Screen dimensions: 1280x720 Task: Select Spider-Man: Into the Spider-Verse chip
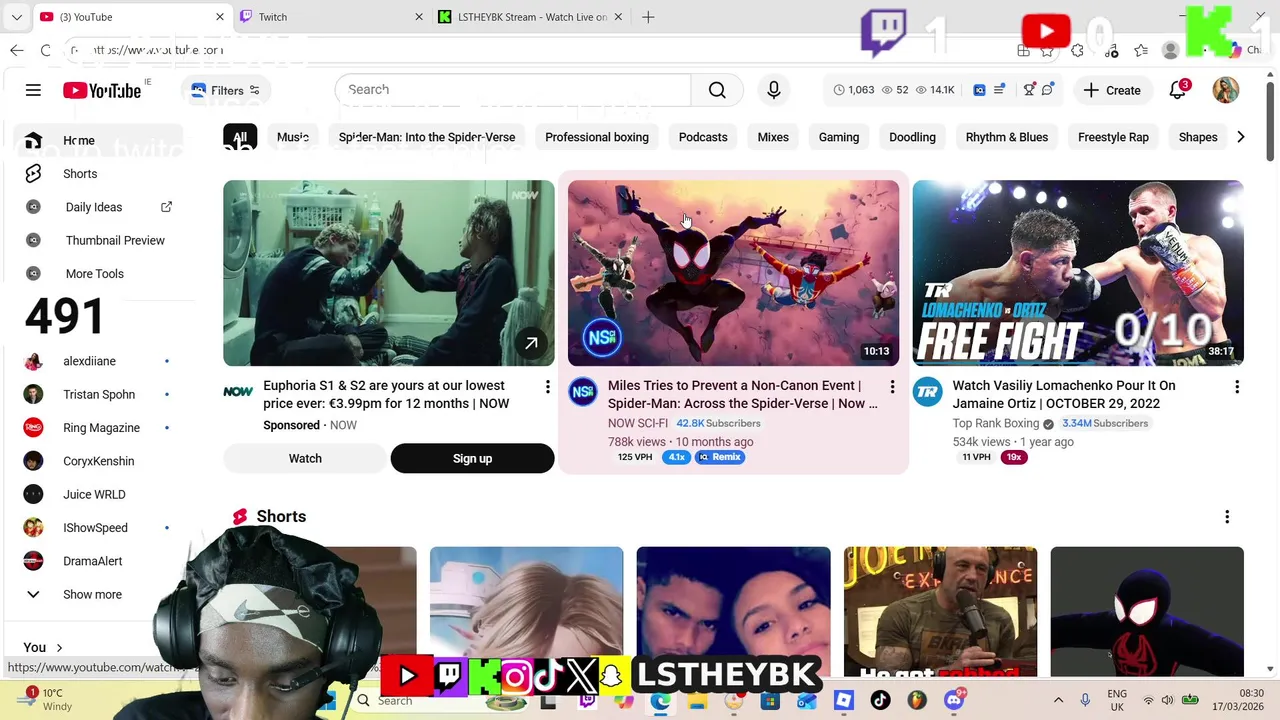(427, 137)
